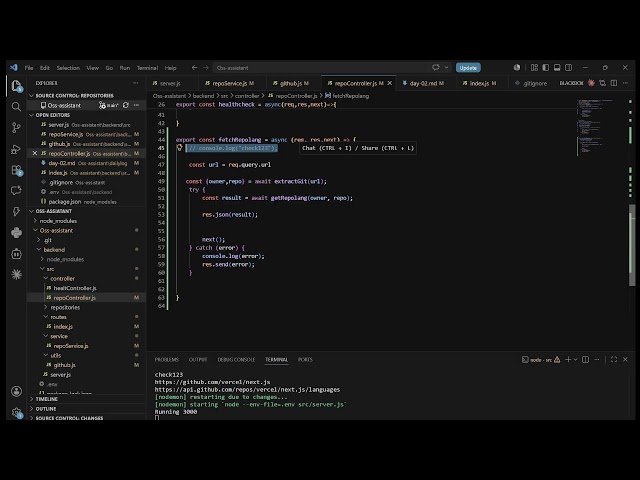Open the Copilot chat icon in title bar
The height and width of the screenshot is (480, 640).
pyautogui.click(x=436, y=67)
